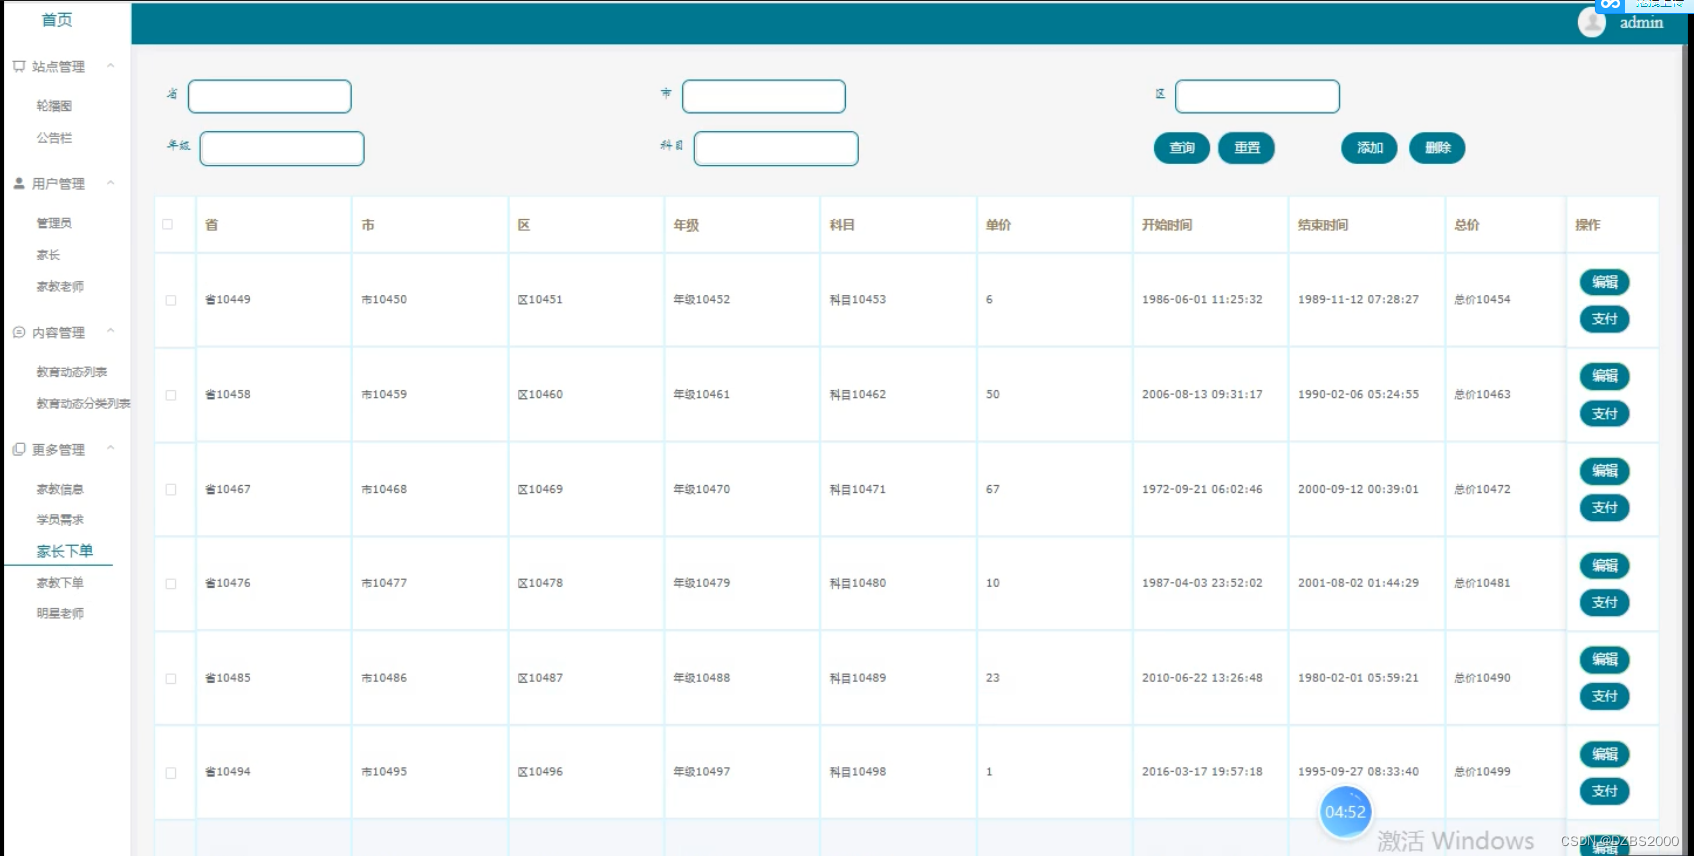Collapse the 站点管理 menu chevron
The height and width of the screenshot is (856, 1694).
click(111, 66)
